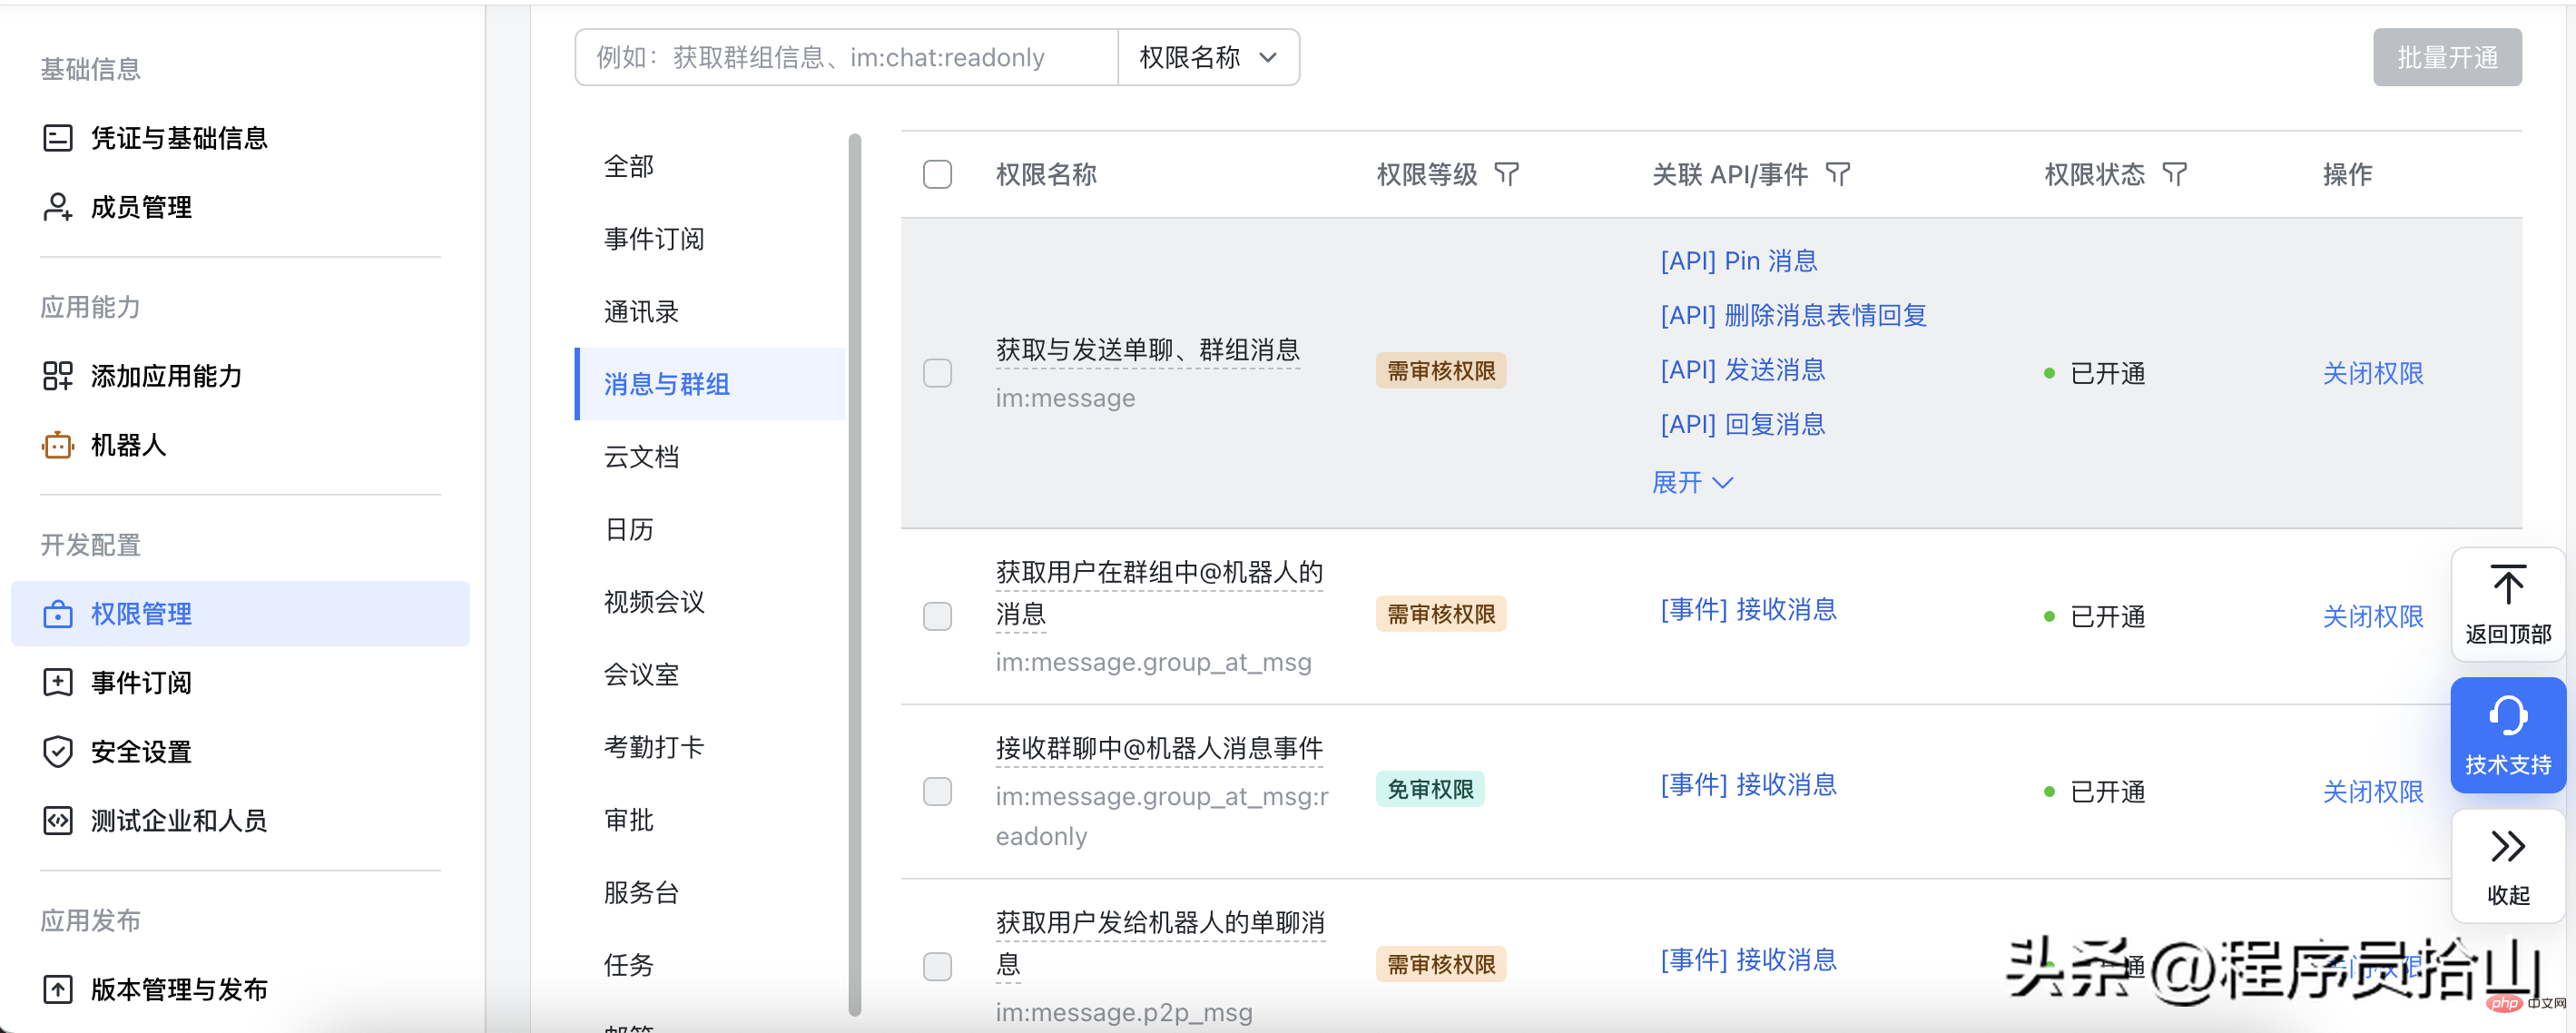Click the permission search input field

[845, 57]
